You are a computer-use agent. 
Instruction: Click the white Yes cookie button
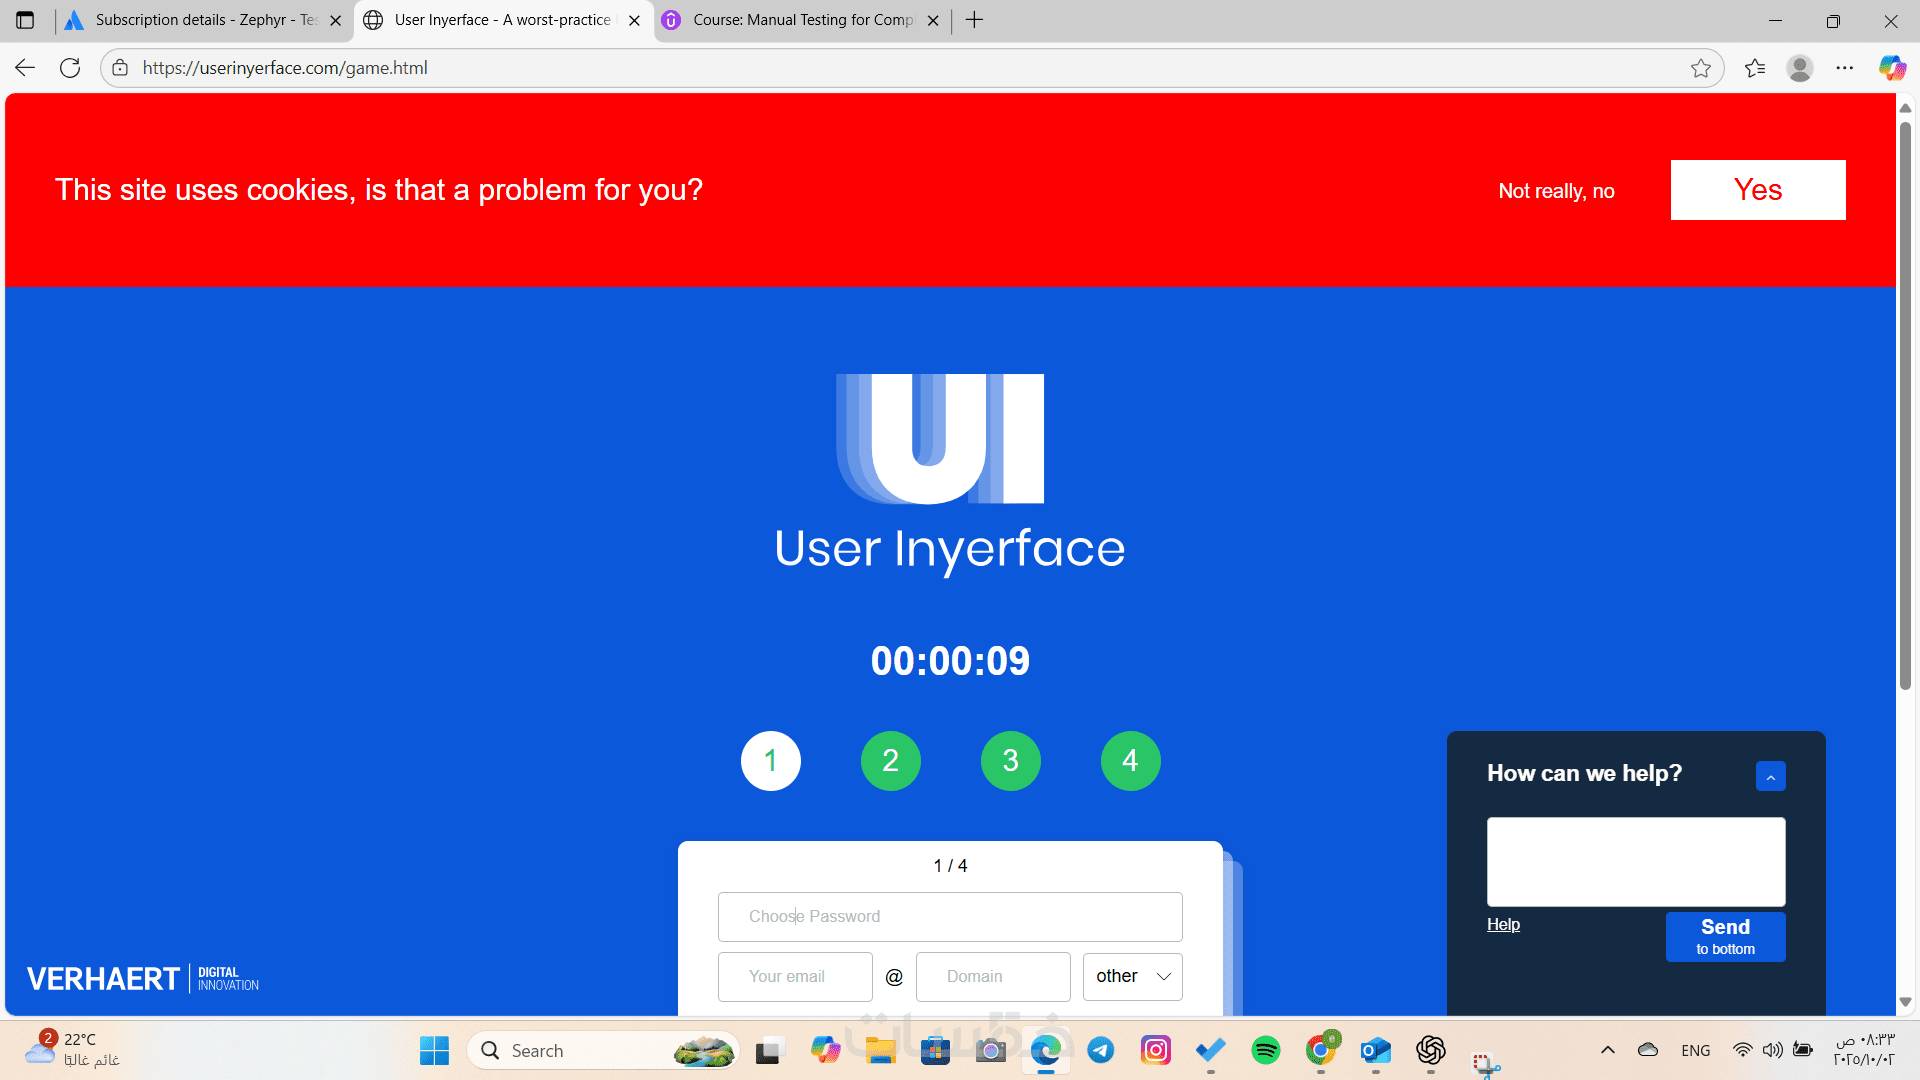[x=1757, y=190]
